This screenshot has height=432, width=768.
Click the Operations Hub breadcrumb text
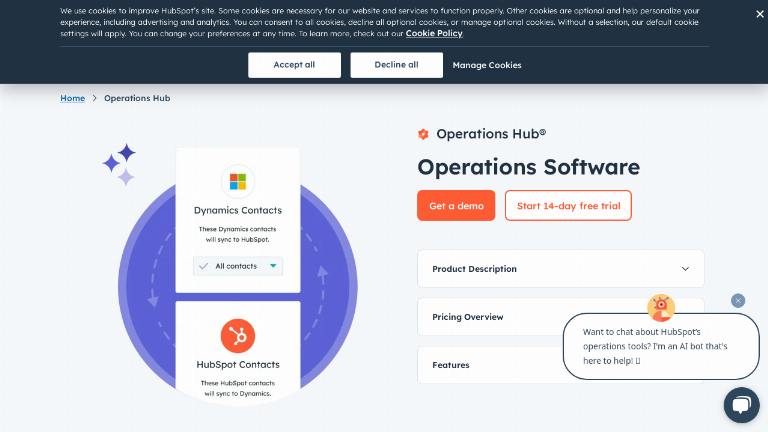pos(137,98)
